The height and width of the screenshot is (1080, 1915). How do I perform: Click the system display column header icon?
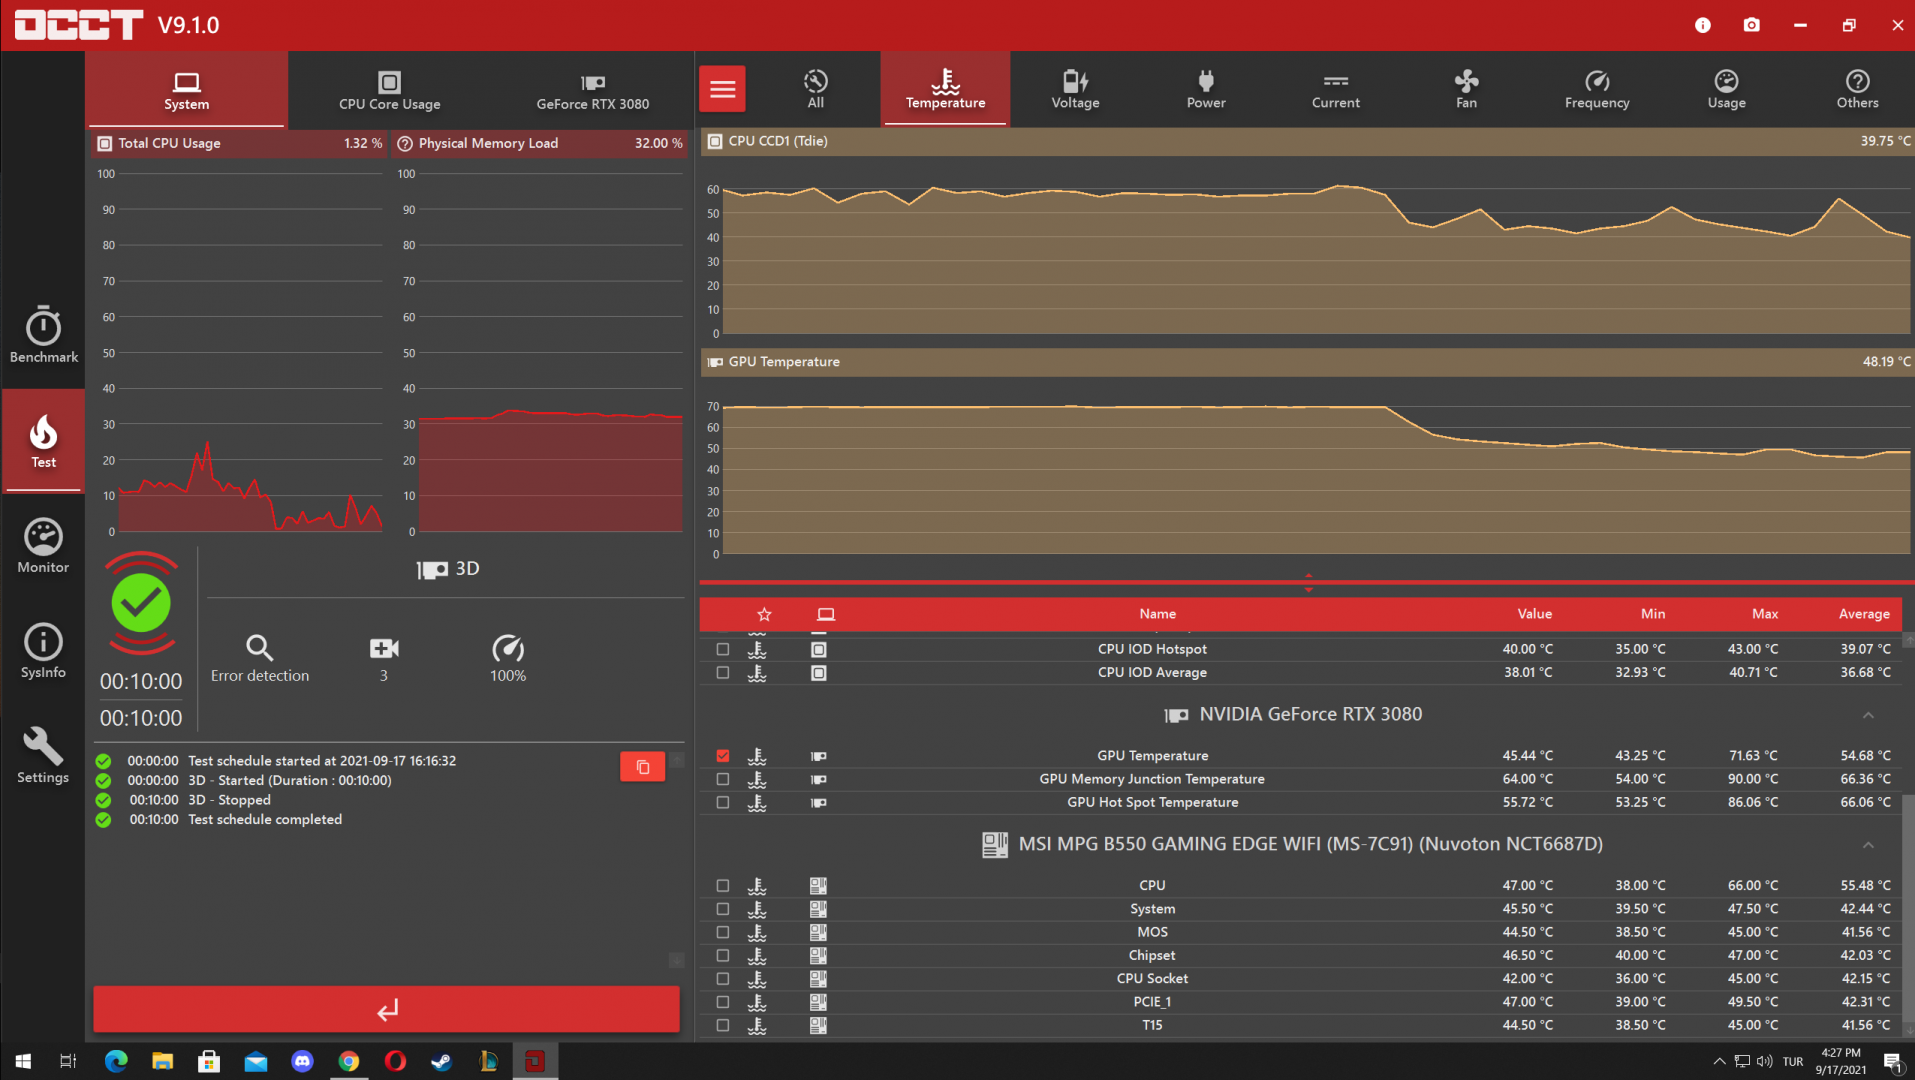[826, 614]
